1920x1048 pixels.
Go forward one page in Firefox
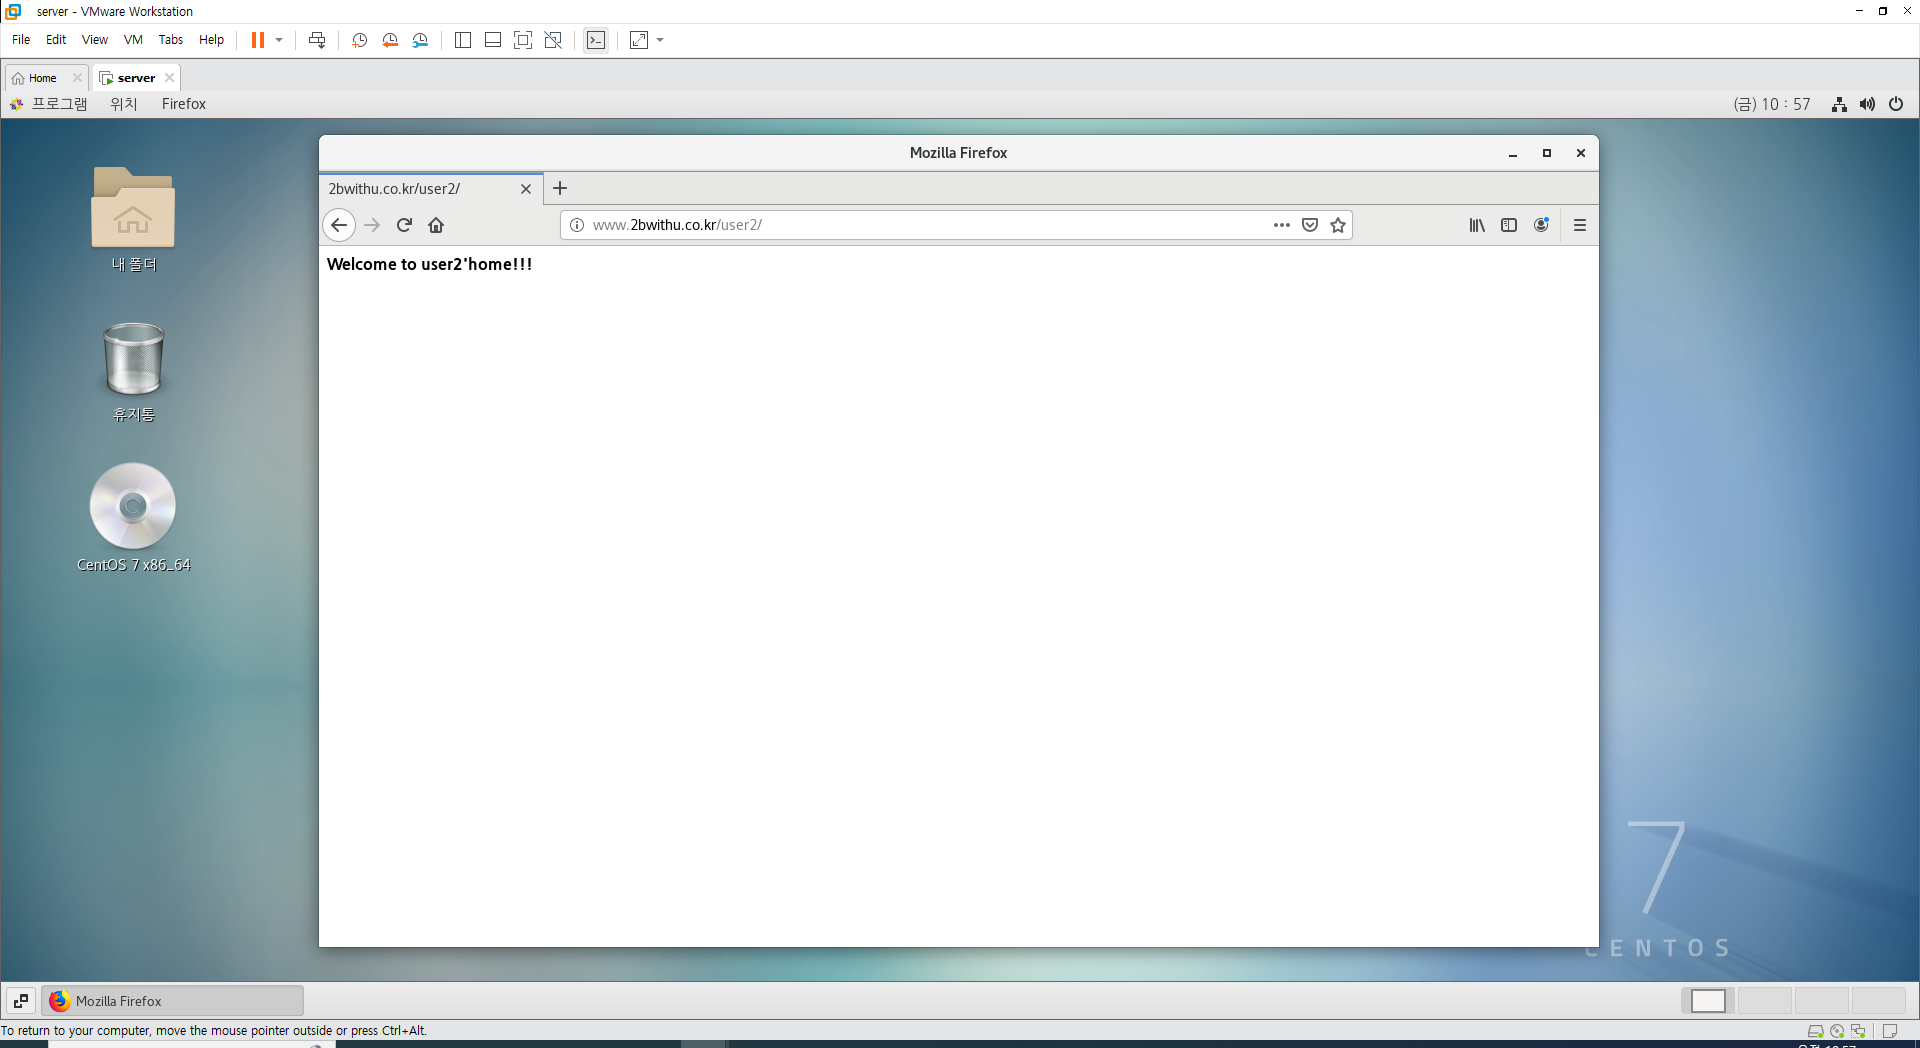[372, 225]
